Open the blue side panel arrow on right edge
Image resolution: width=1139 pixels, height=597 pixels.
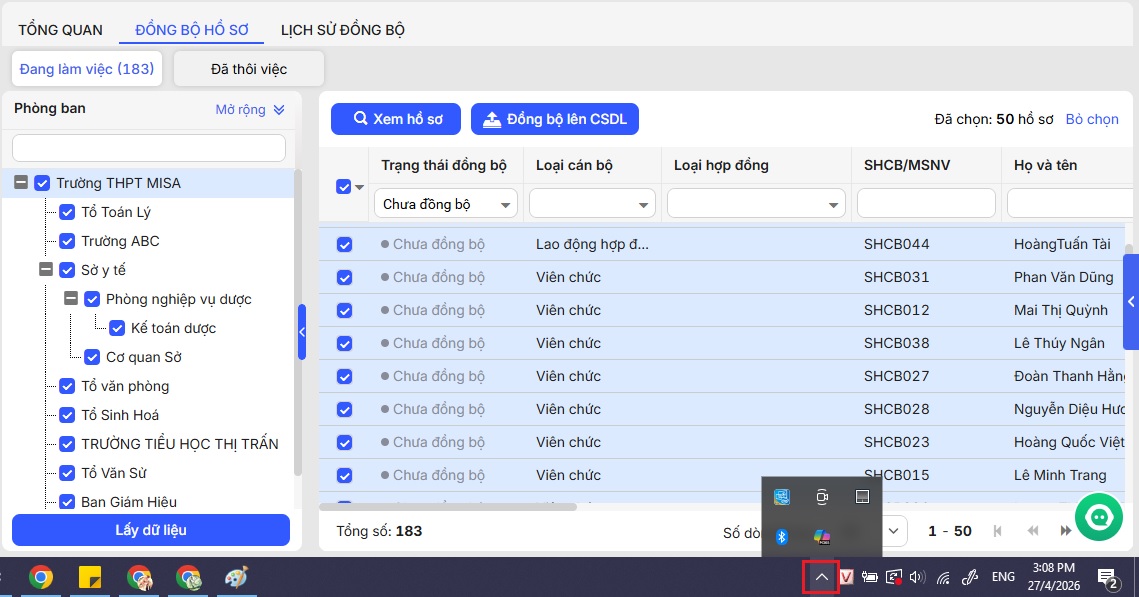coord(1130,302)
